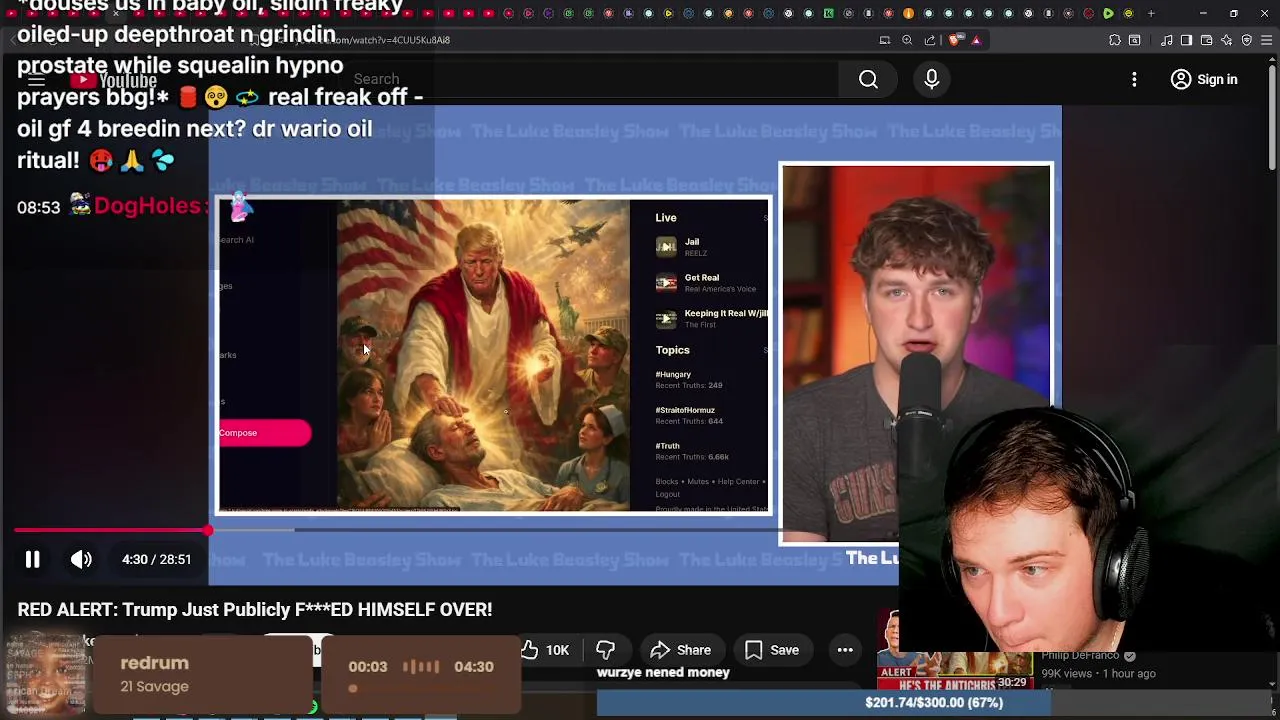The image size is (1280, 720).
Task: Pause the YouTube video
Action: click(32, 560)
